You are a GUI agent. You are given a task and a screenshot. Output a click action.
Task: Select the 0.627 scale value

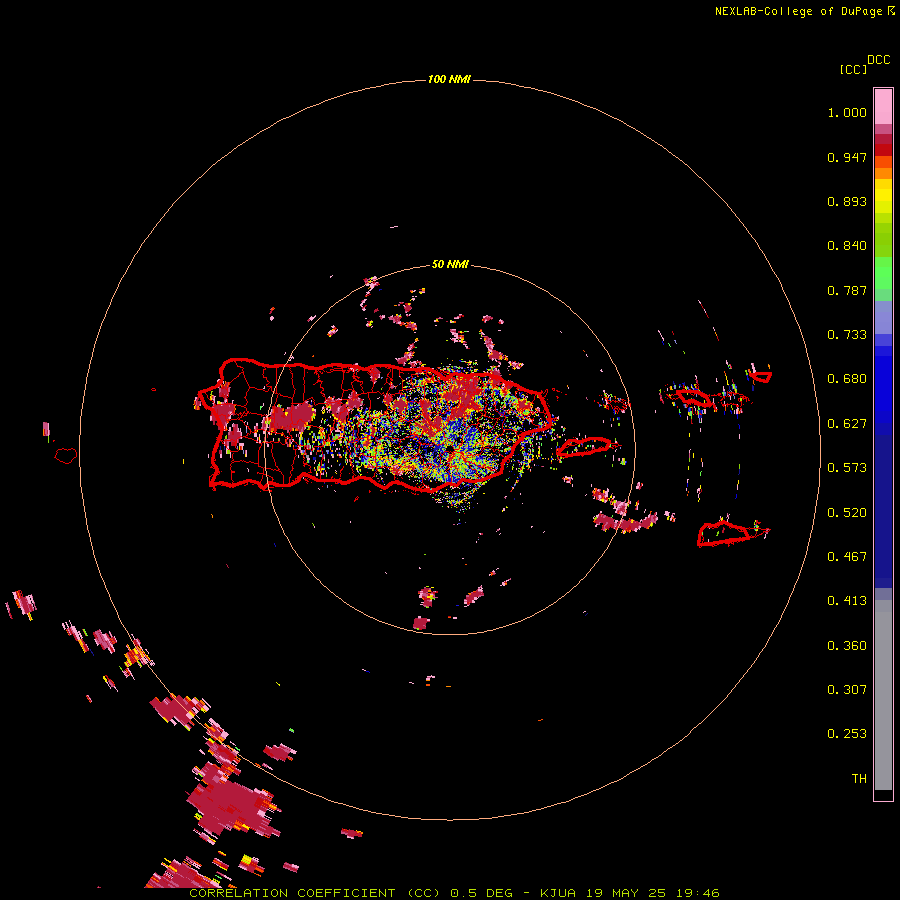pos(847,424)
